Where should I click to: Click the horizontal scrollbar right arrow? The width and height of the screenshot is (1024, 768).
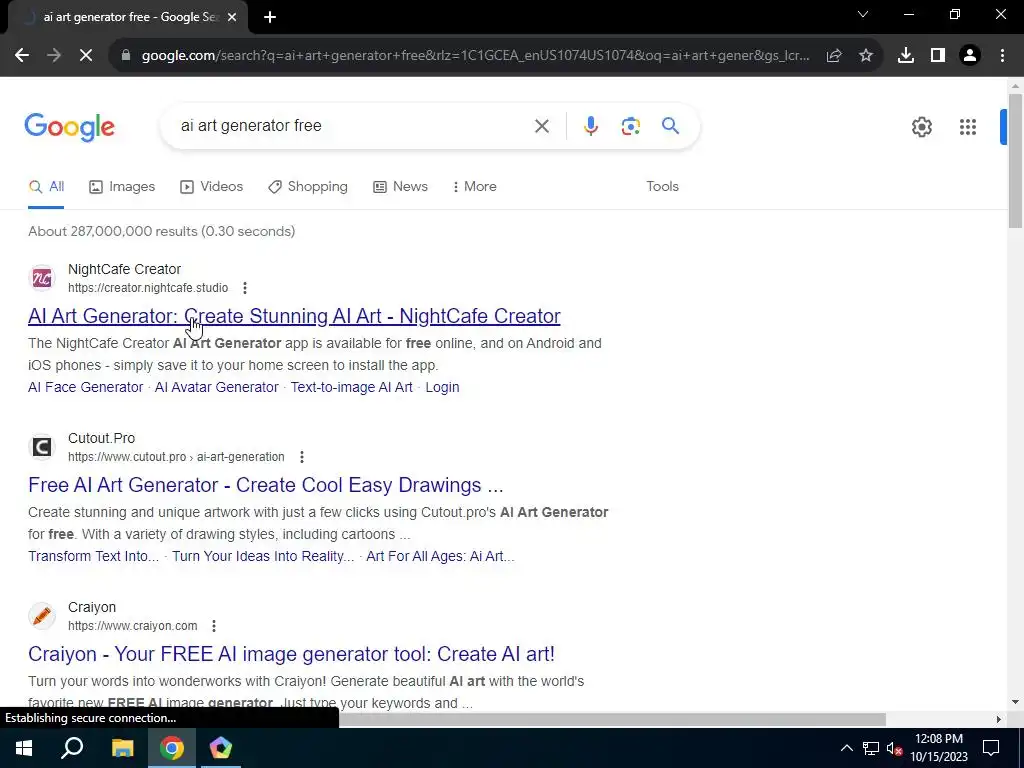click(x=998, y=720)
